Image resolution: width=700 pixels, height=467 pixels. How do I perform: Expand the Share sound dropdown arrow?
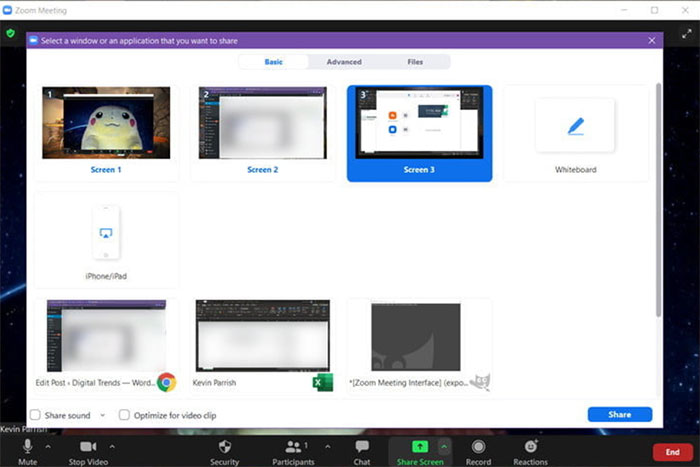[102, 415]
